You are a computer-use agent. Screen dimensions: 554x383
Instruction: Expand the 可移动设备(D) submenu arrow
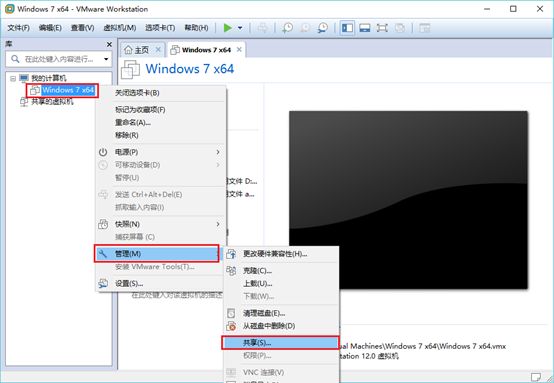[218, 165]
